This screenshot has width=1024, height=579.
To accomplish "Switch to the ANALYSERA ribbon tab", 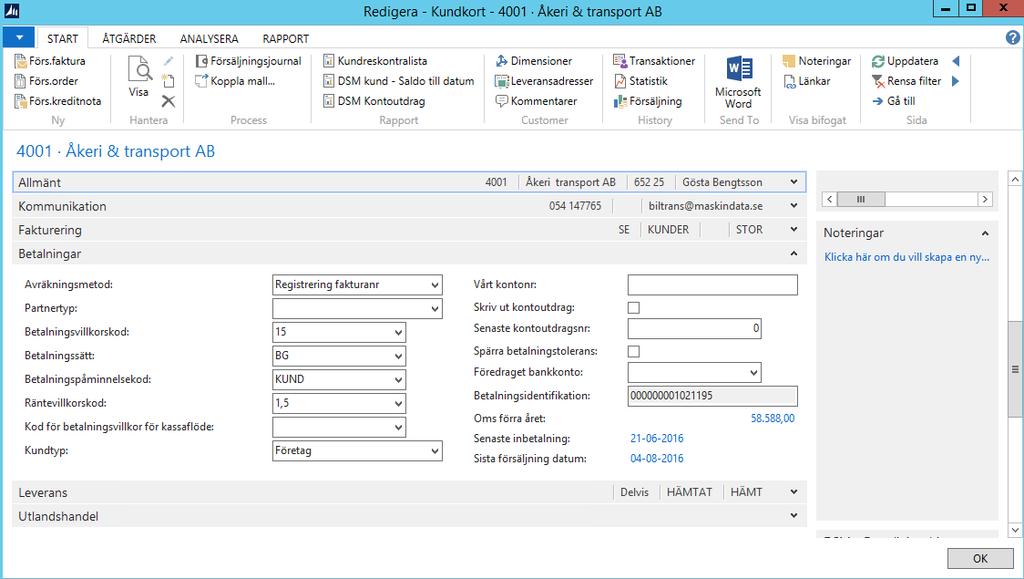I will click(x=209, y=39).
